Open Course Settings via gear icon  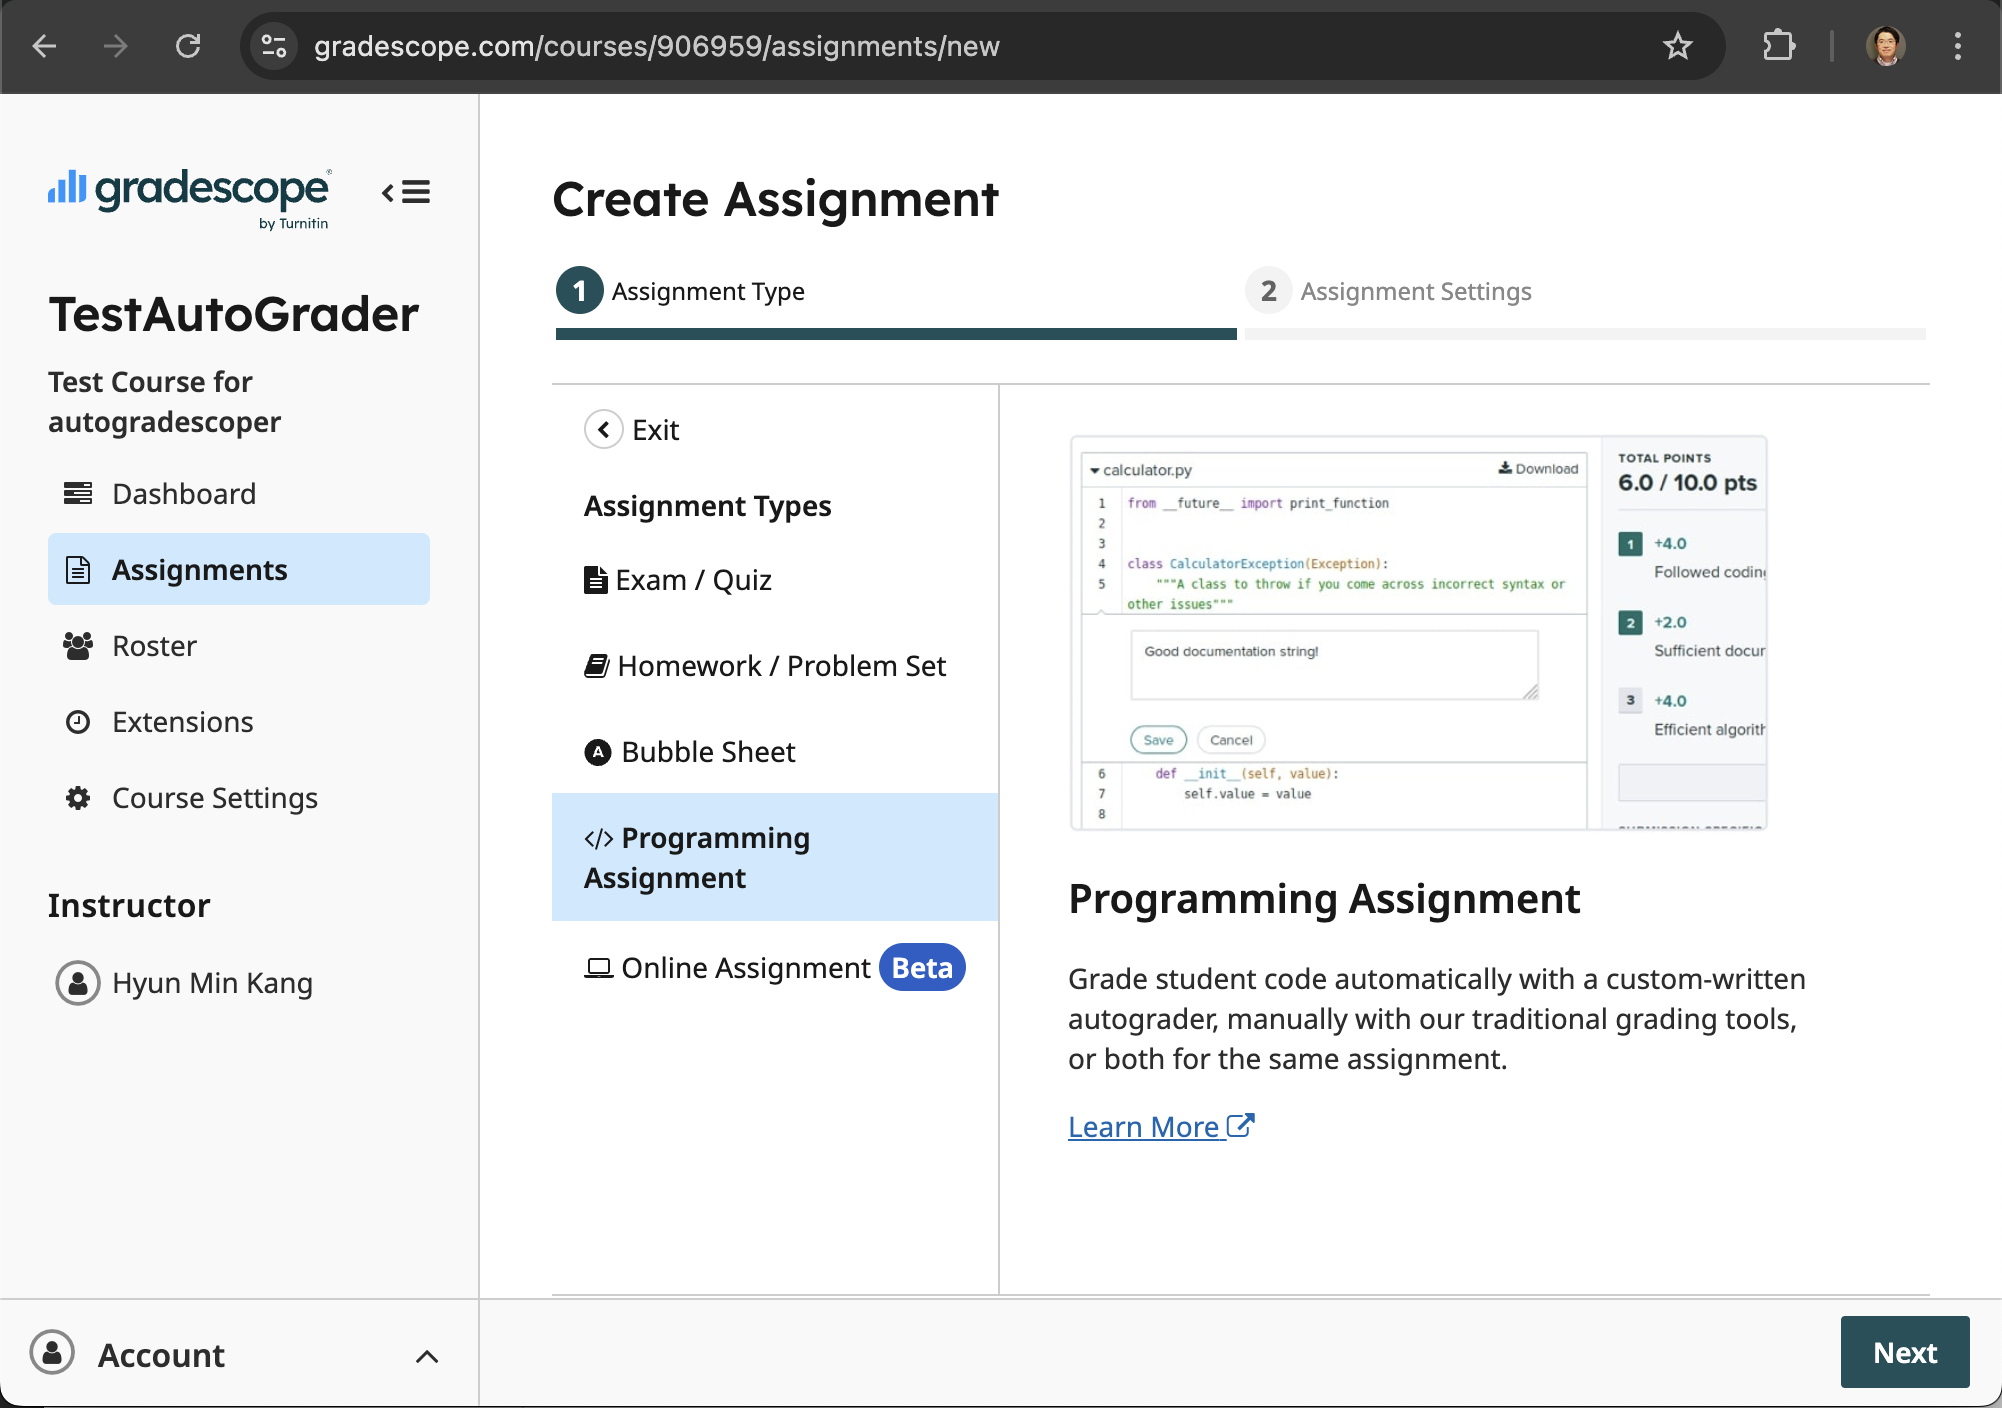pyautogui.click(x=78, y=798)
